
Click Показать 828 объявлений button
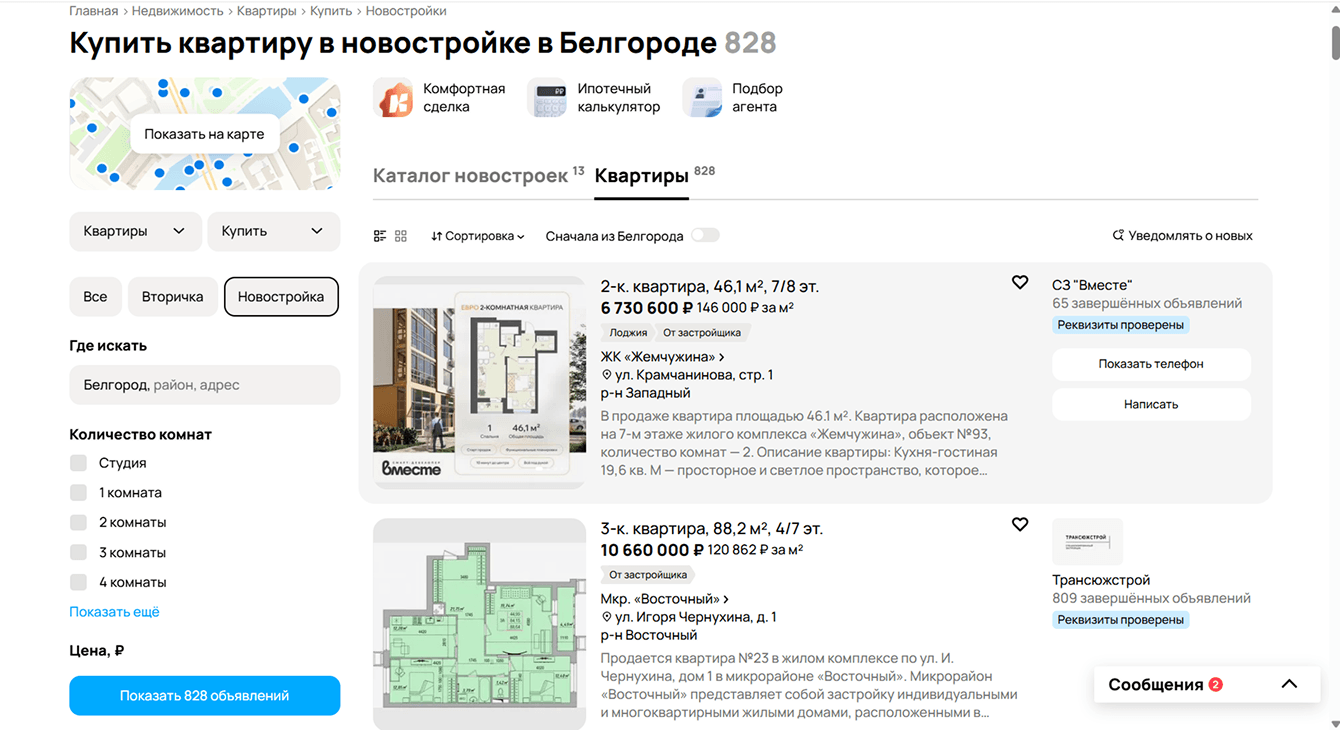tap(204, 696)
